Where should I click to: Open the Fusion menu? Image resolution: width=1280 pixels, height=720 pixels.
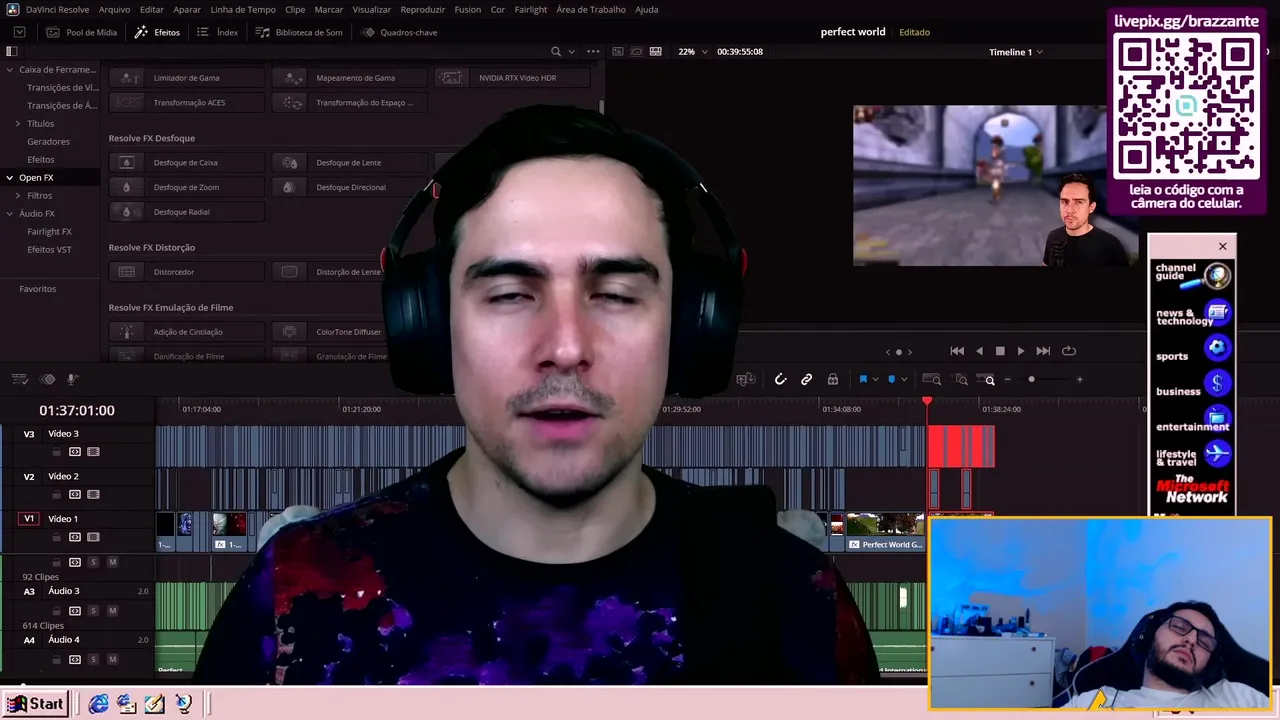467,9
